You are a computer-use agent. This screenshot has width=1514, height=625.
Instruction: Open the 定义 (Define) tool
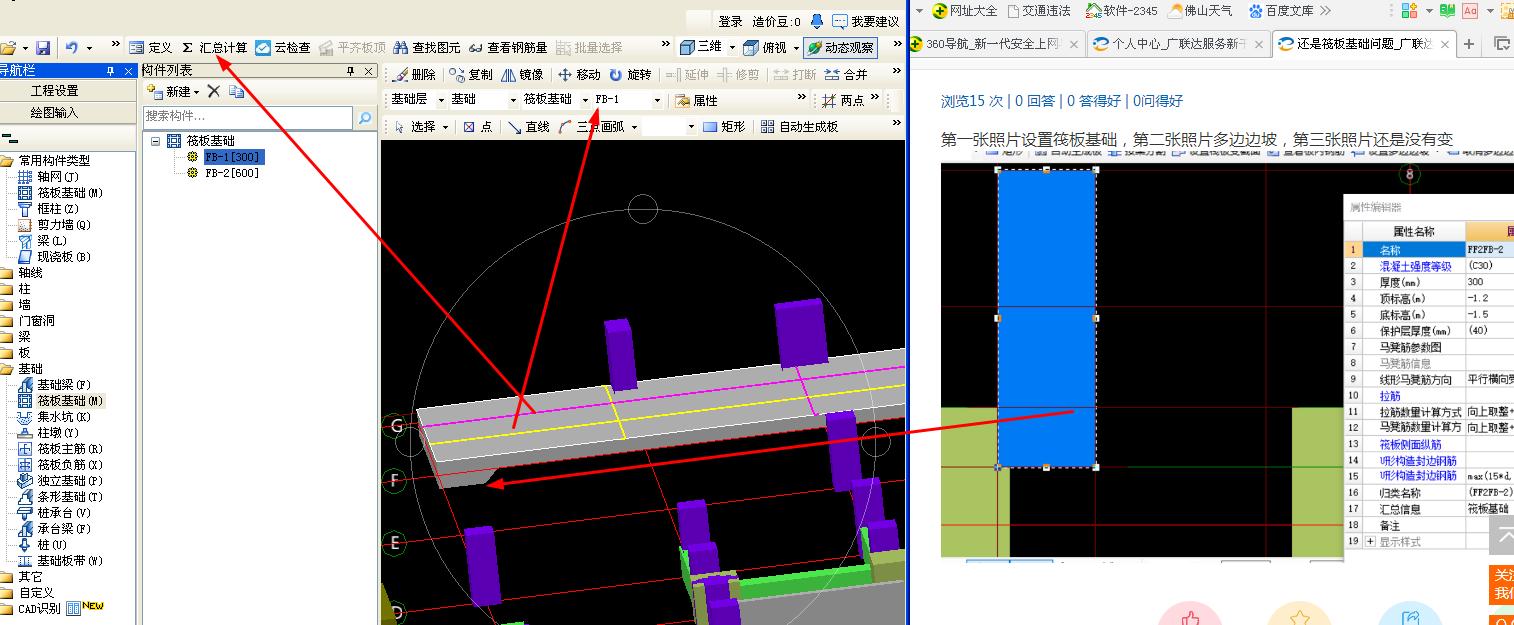point(151,47)
